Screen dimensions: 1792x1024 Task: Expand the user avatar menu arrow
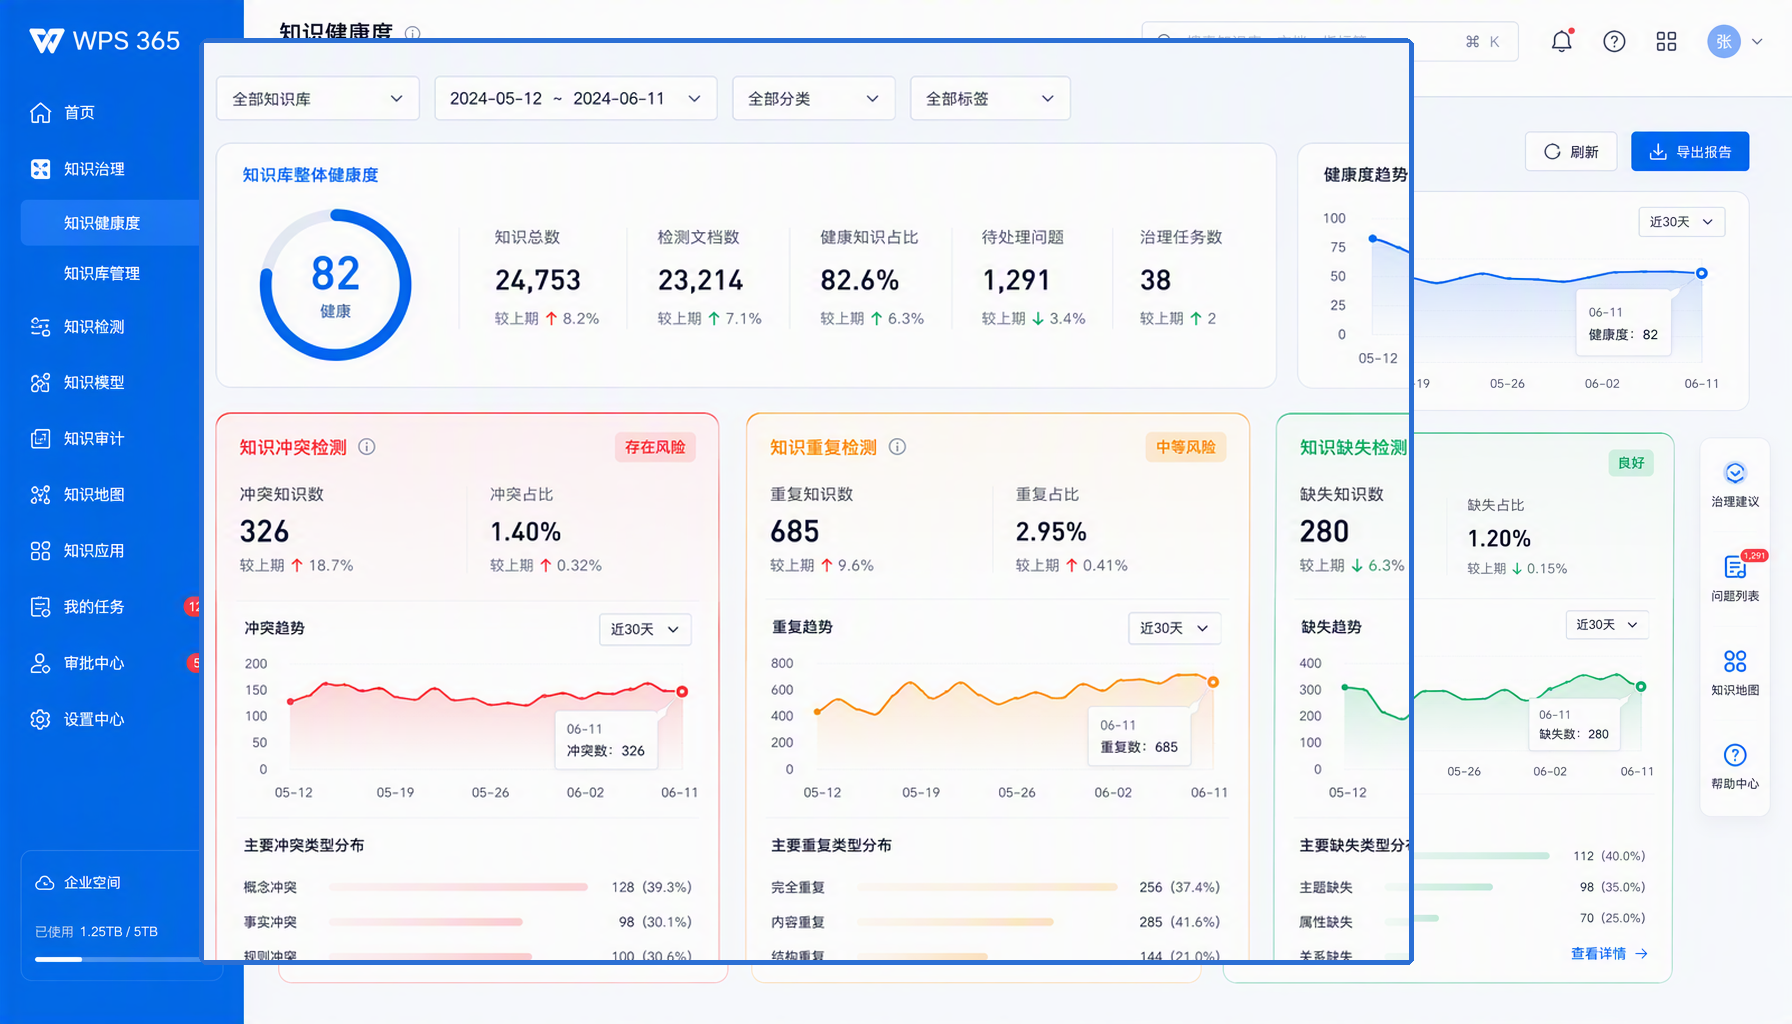(1757, 42)
